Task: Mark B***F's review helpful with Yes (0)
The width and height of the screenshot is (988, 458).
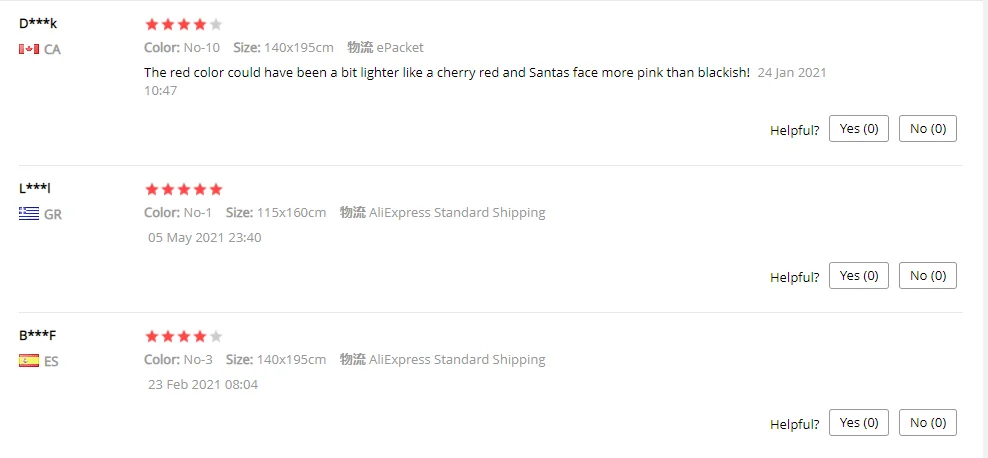Action: tap(858, 423)
